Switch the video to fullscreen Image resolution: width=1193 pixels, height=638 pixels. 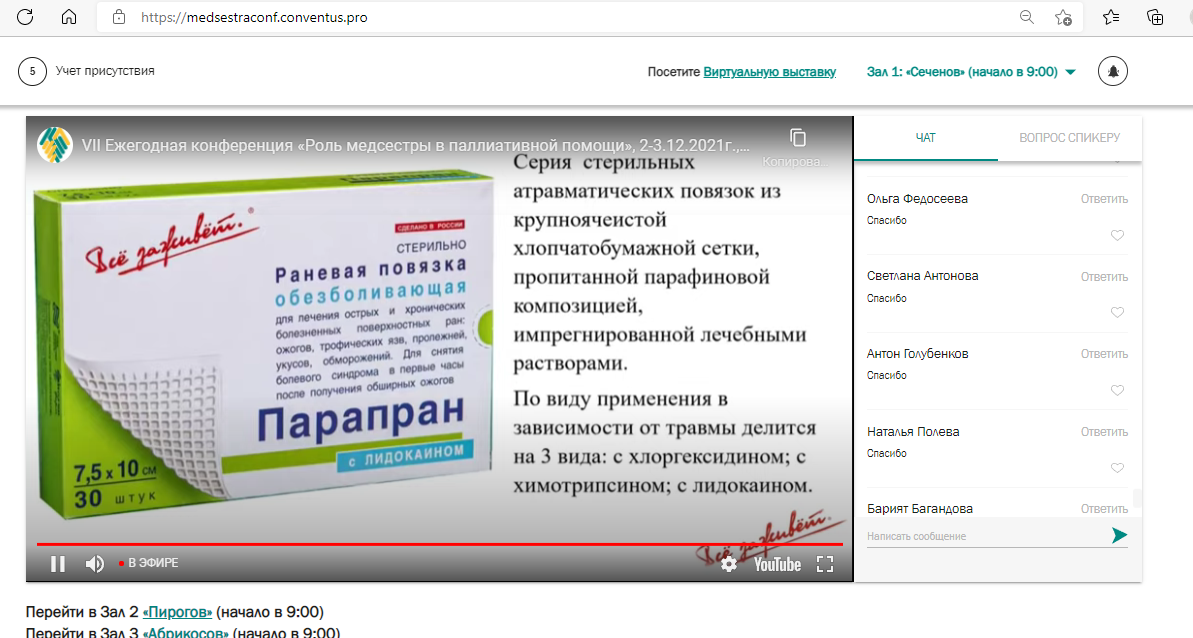[x=825, y=564]
